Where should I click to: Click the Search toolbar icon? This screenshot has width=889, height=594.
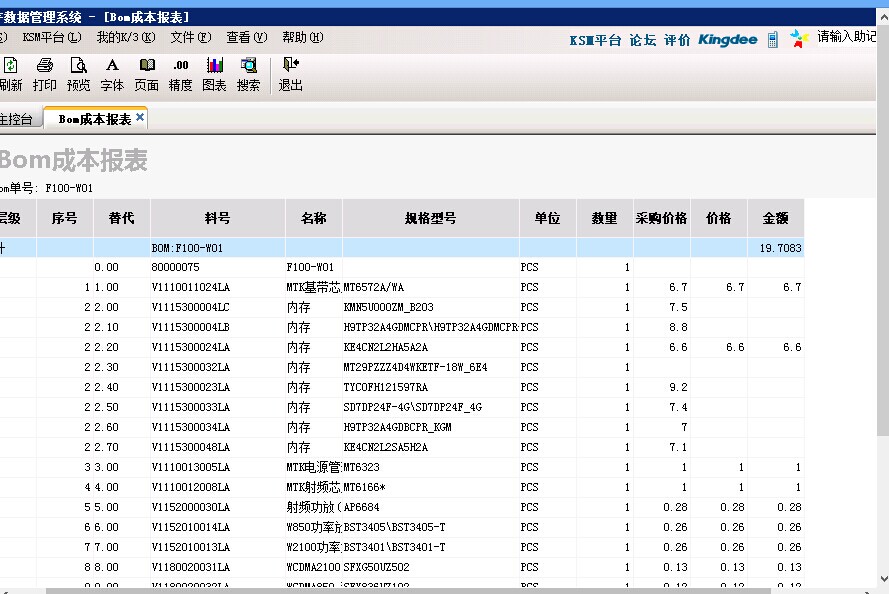pos(248,74)
